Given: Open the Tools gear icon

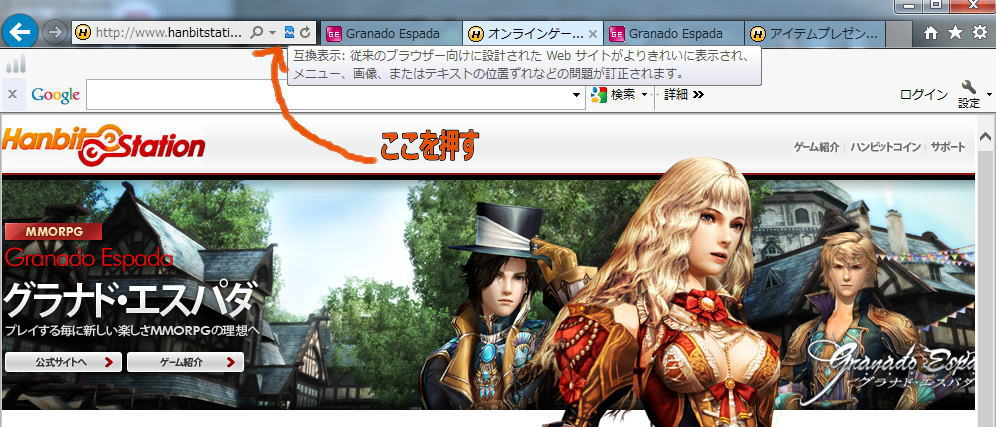Looking at the screenshot, I should click(980, 33).
